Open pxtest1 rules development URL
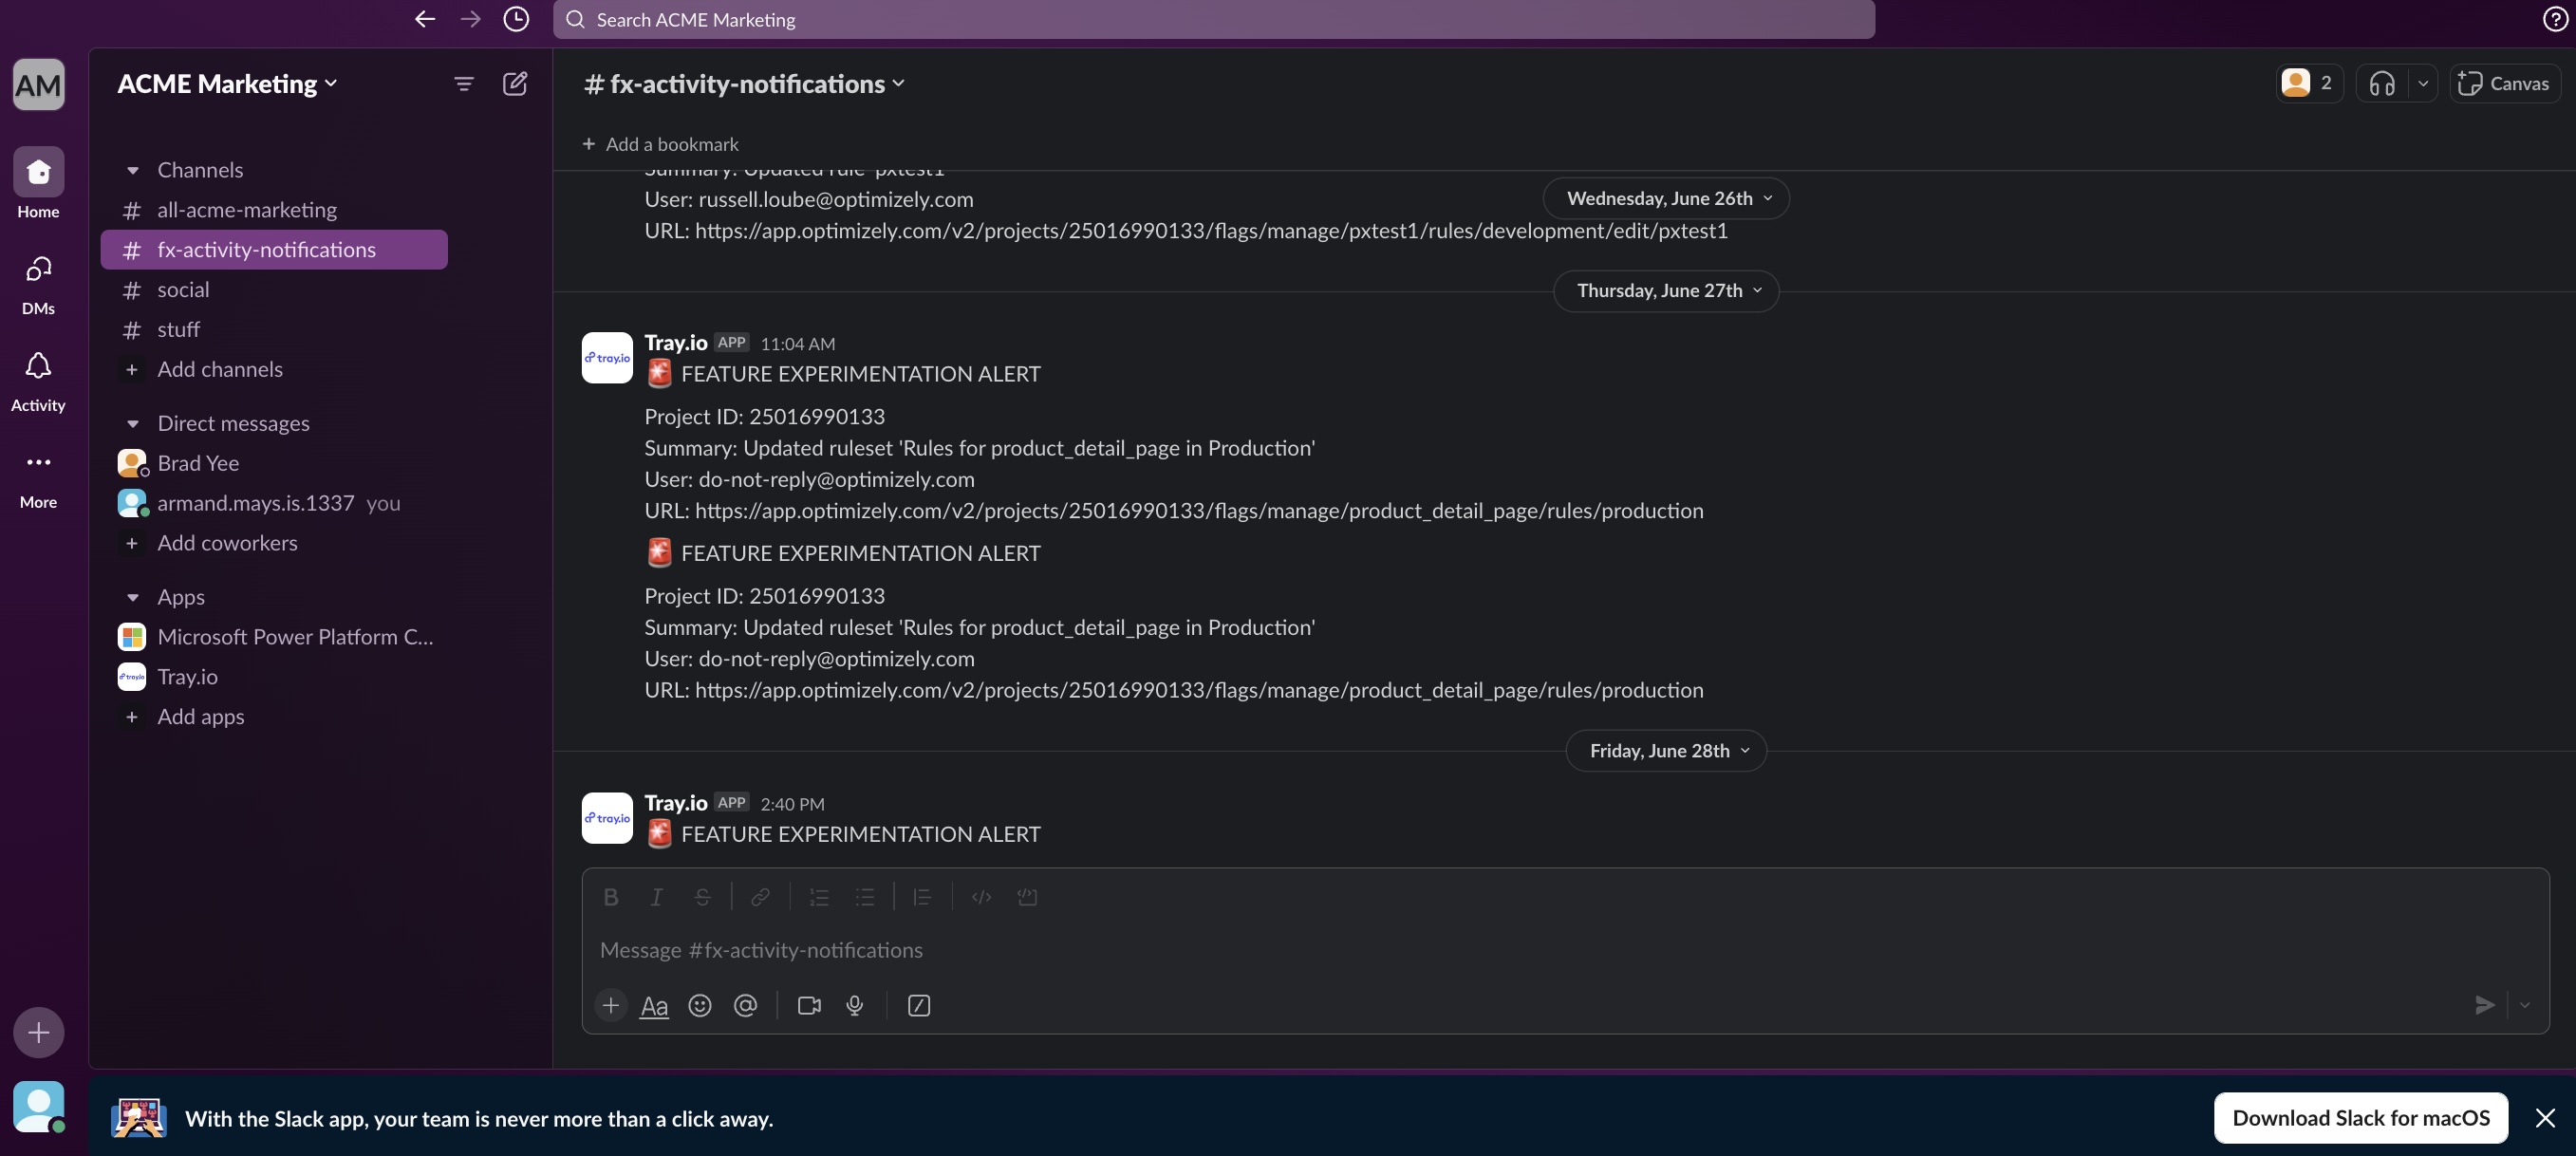 click(1211, 231)
